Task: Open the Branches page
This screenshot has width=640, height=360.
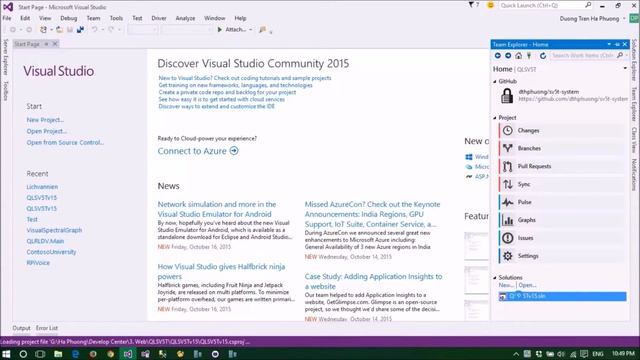Action: click(x=562, y=149)
